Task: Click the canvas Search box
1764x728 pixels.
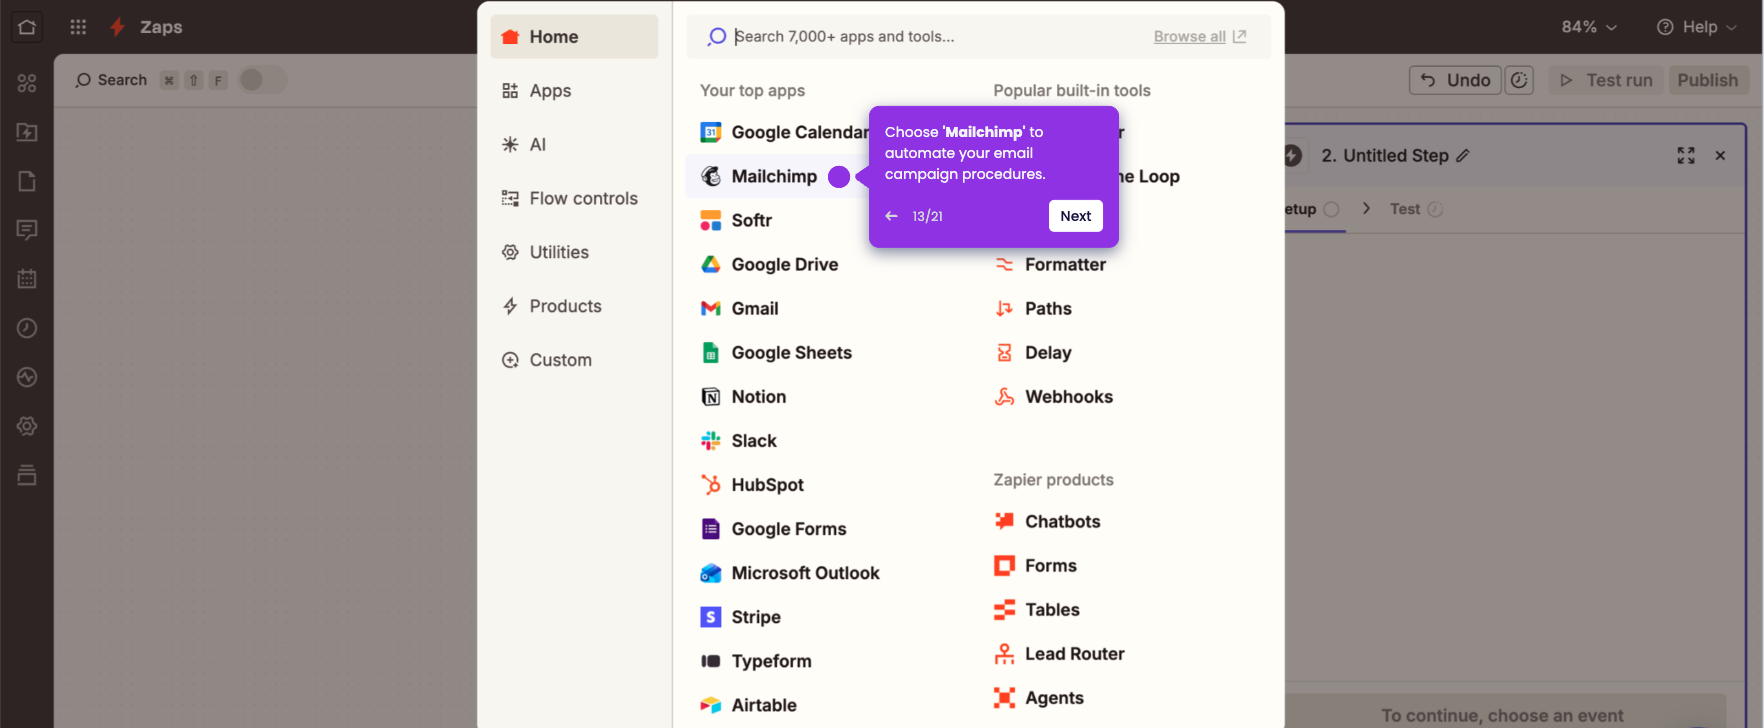Action: coord(112,80)
